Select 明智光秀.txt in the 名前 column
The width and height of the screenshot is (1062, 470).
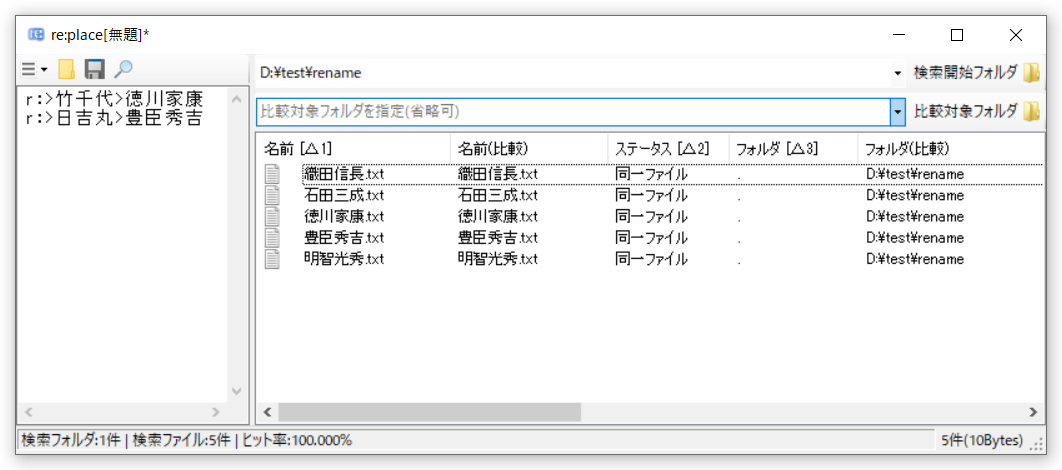coord(344,259)
